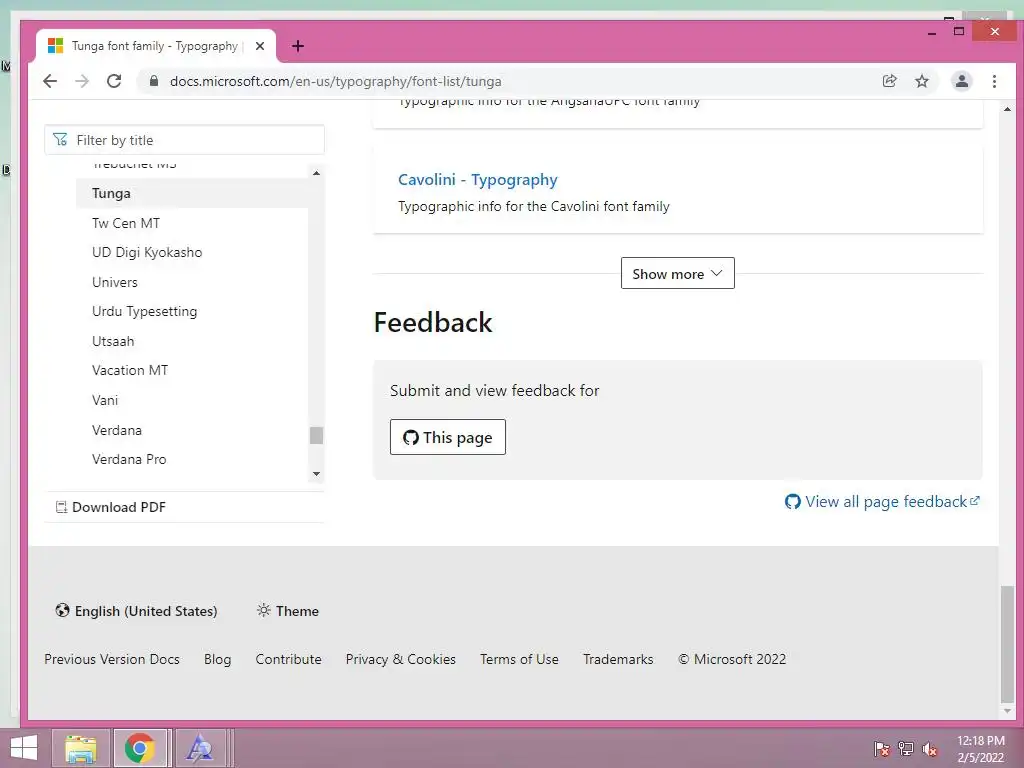
Task: Open Vacation MT entry
Action: [x=130, y=370]
